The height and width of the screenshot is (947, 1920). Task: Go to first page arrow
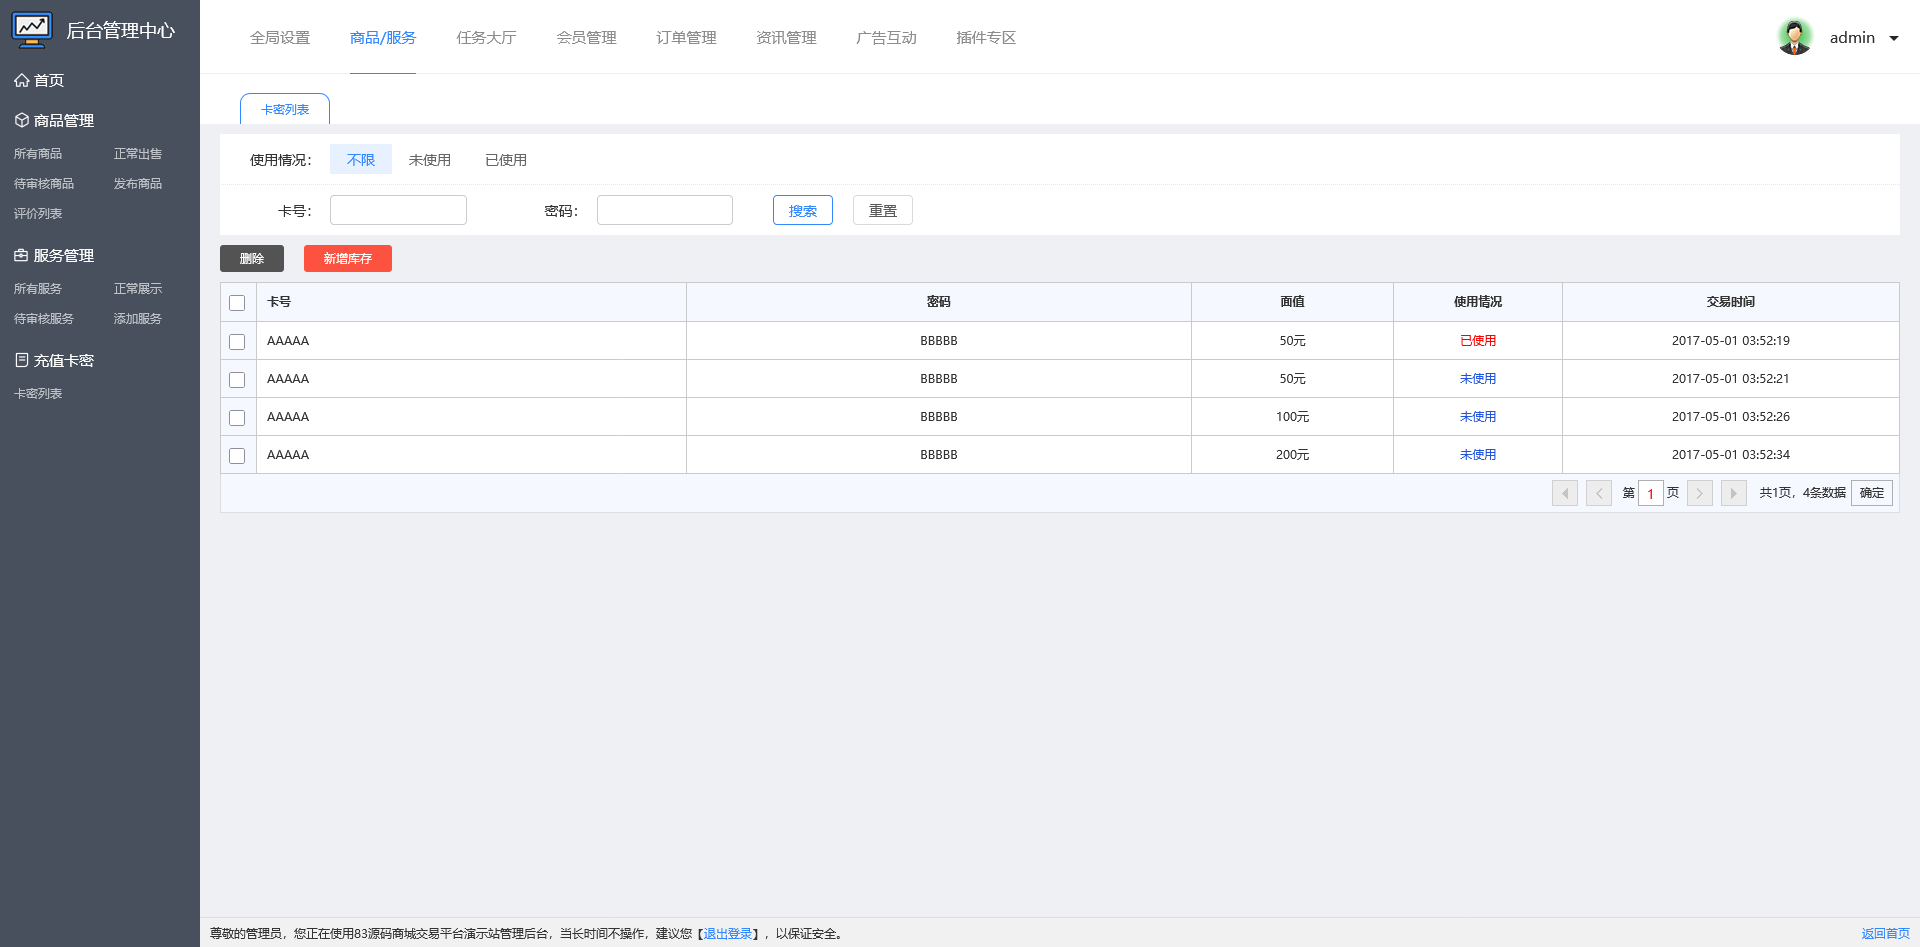click(x=1565, y=493)
